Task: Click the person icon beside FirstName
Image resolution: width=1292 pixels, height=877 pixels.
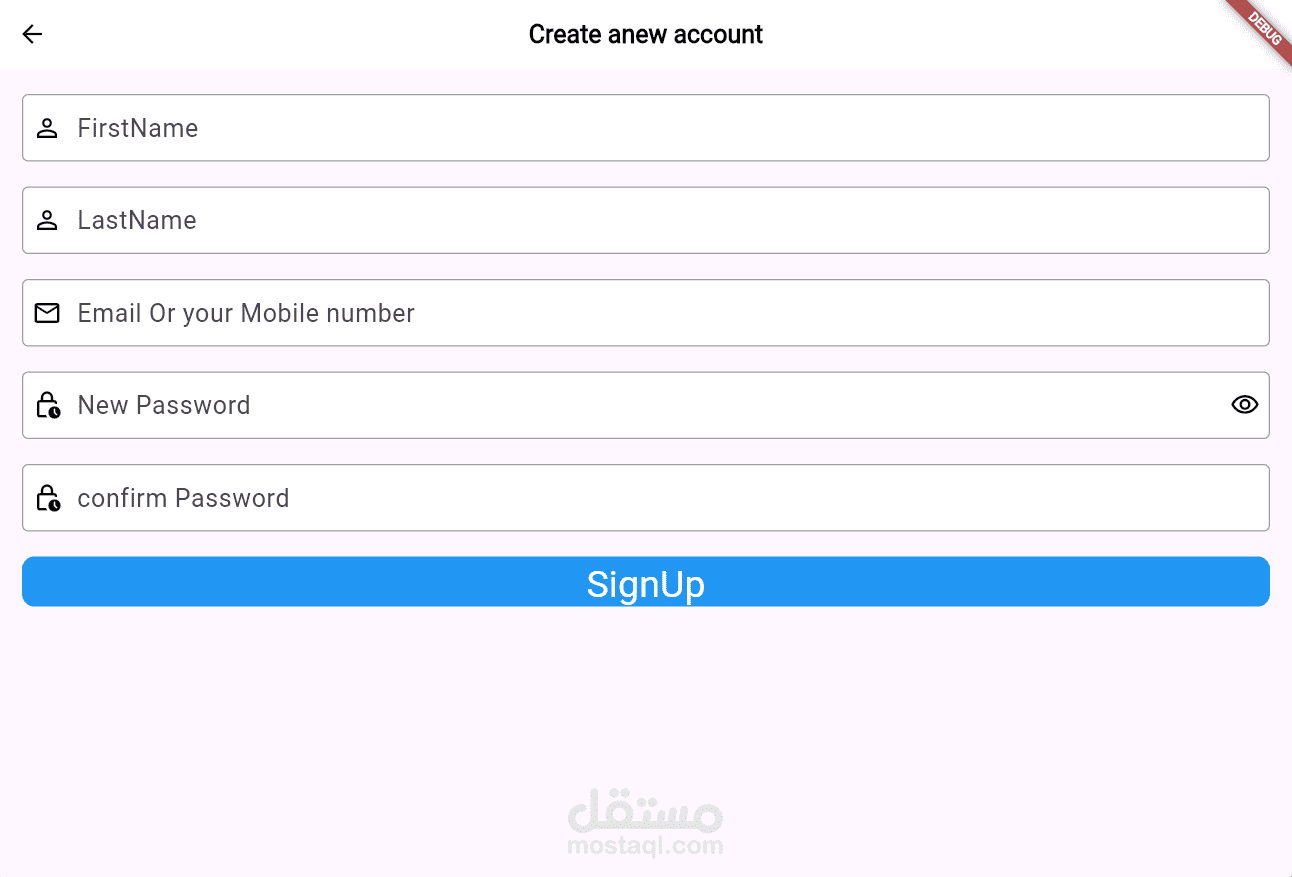Action: tap(47, 127)
